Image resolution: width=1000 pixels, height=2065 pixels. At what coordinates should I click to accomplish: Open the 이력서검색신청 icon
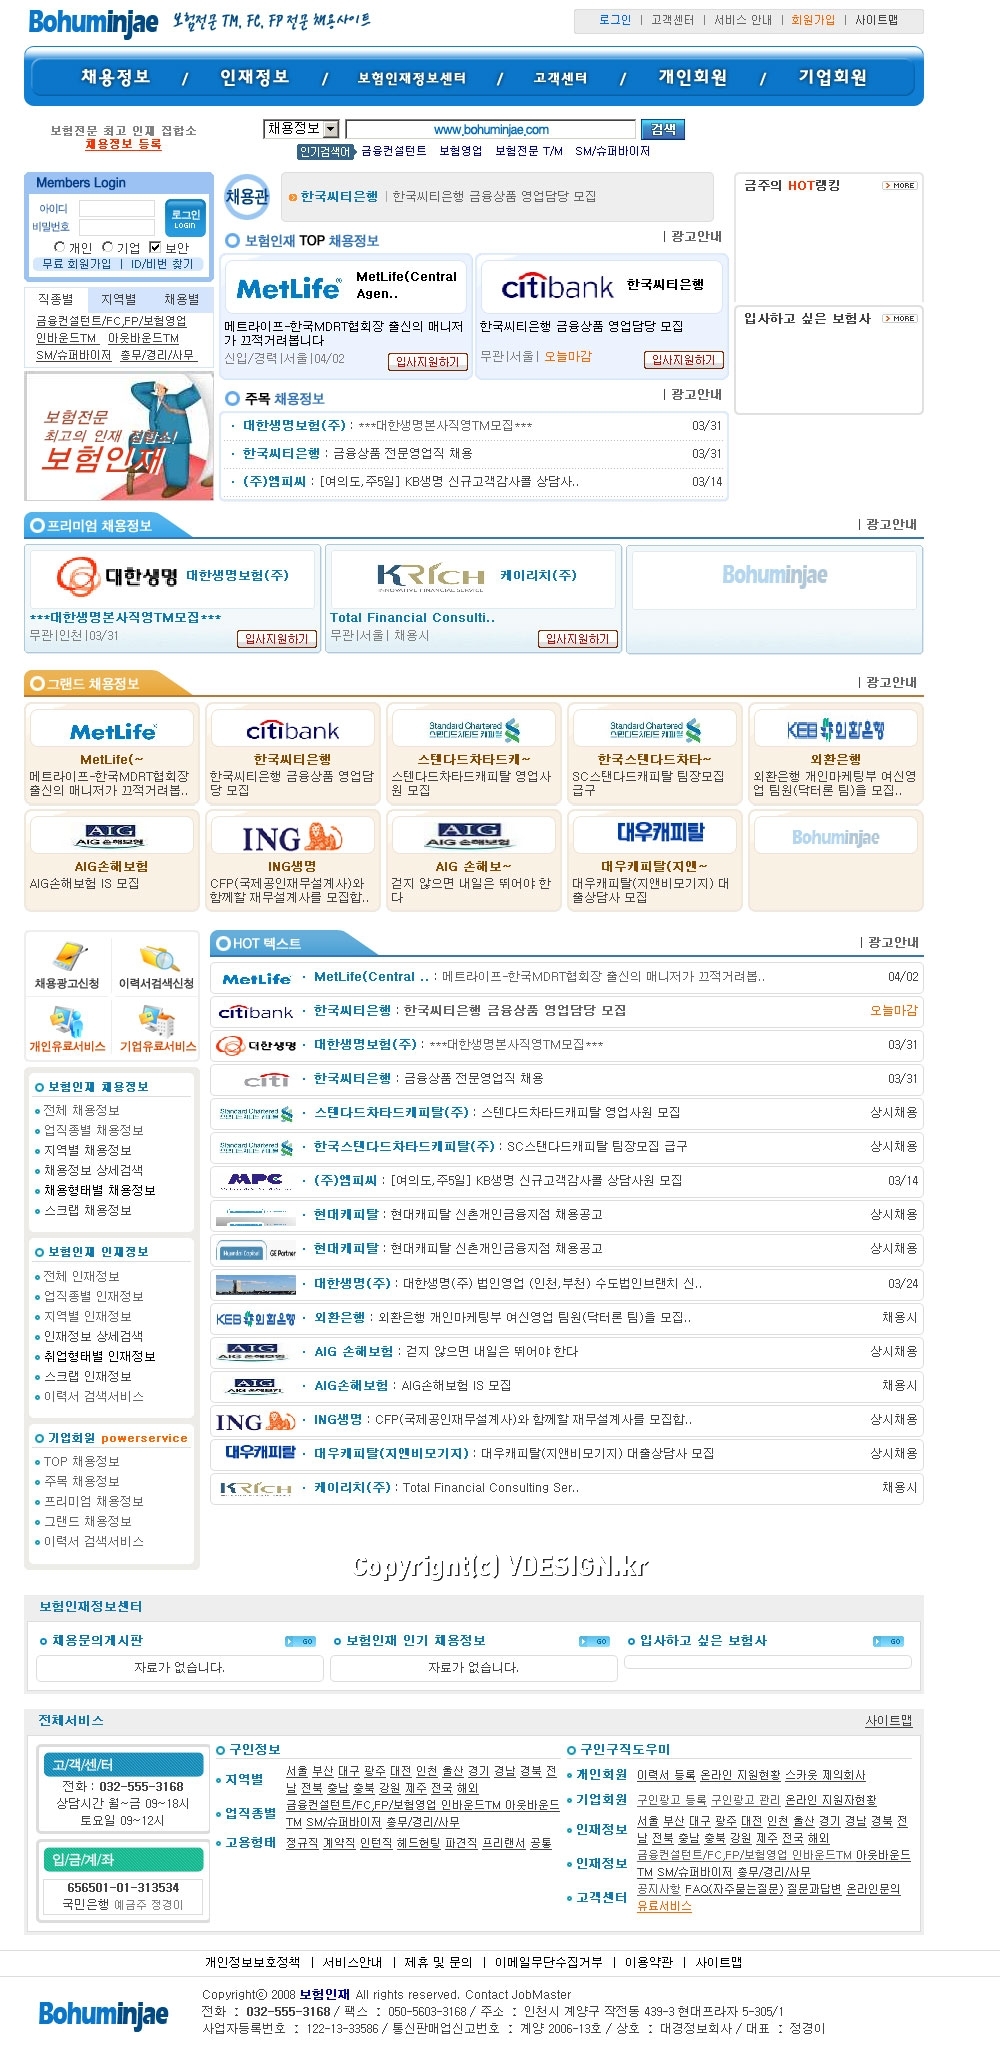157,965
